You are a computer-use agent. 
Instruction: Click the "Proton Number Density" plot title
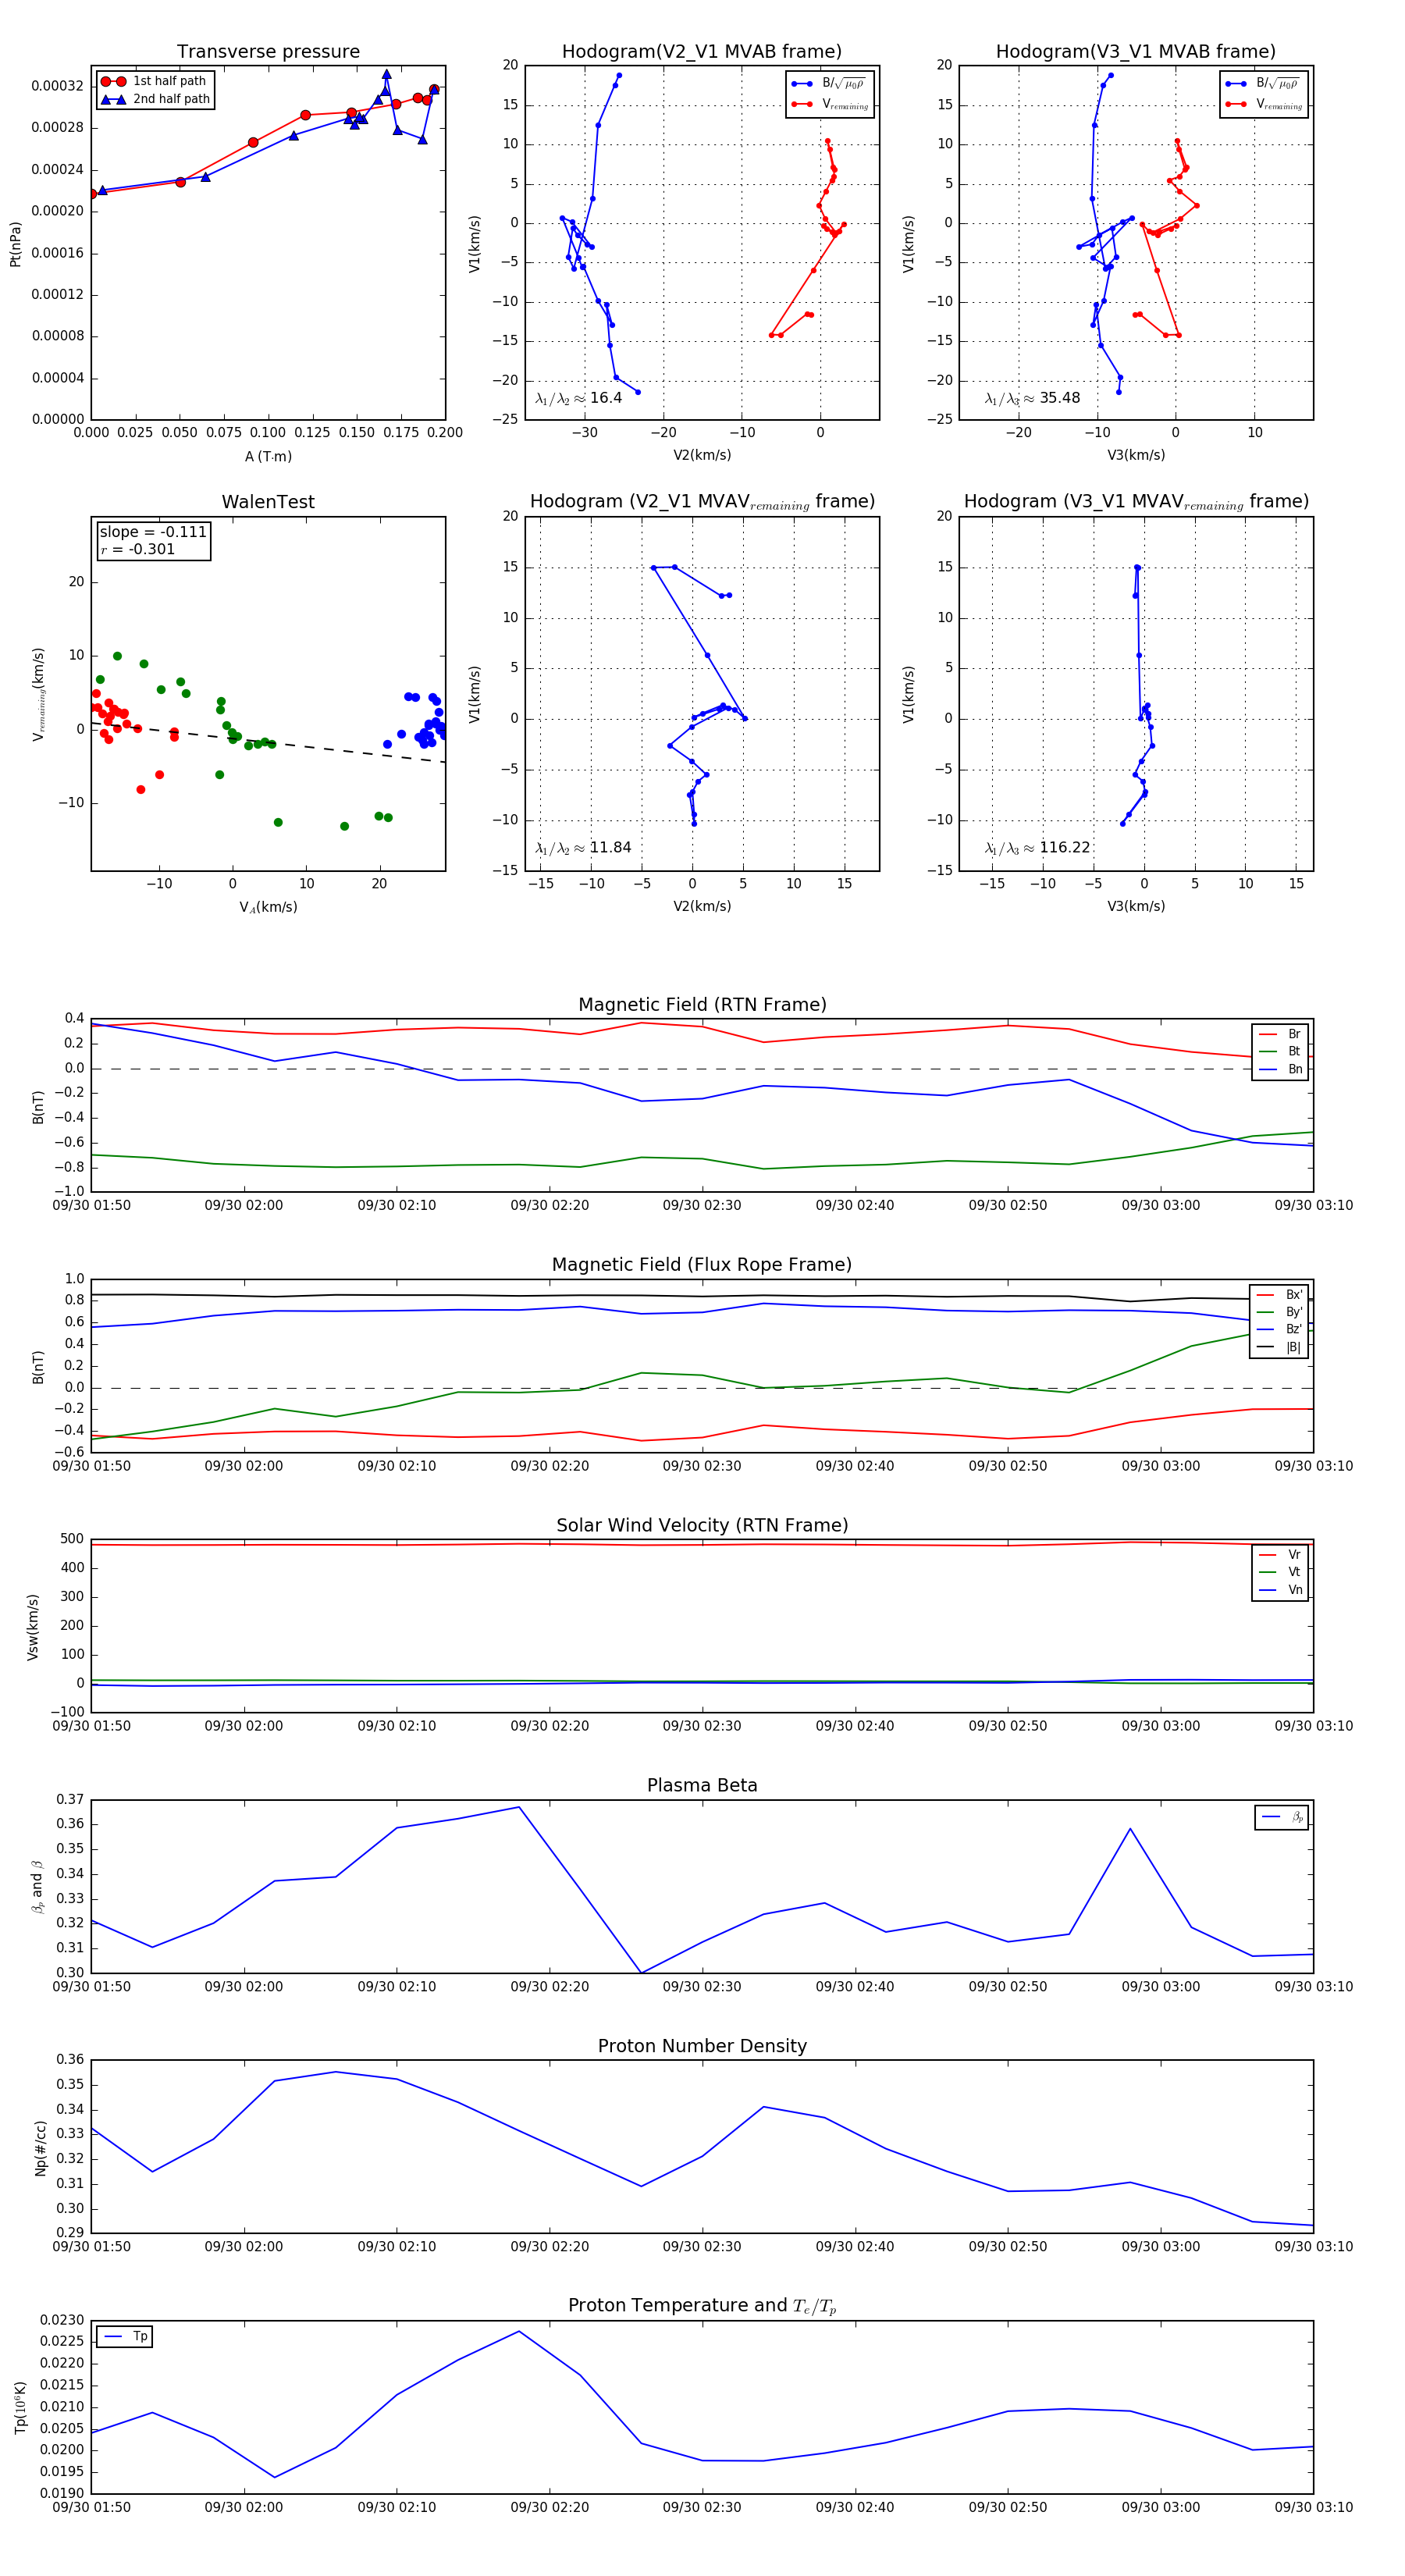click(702, 2046)
